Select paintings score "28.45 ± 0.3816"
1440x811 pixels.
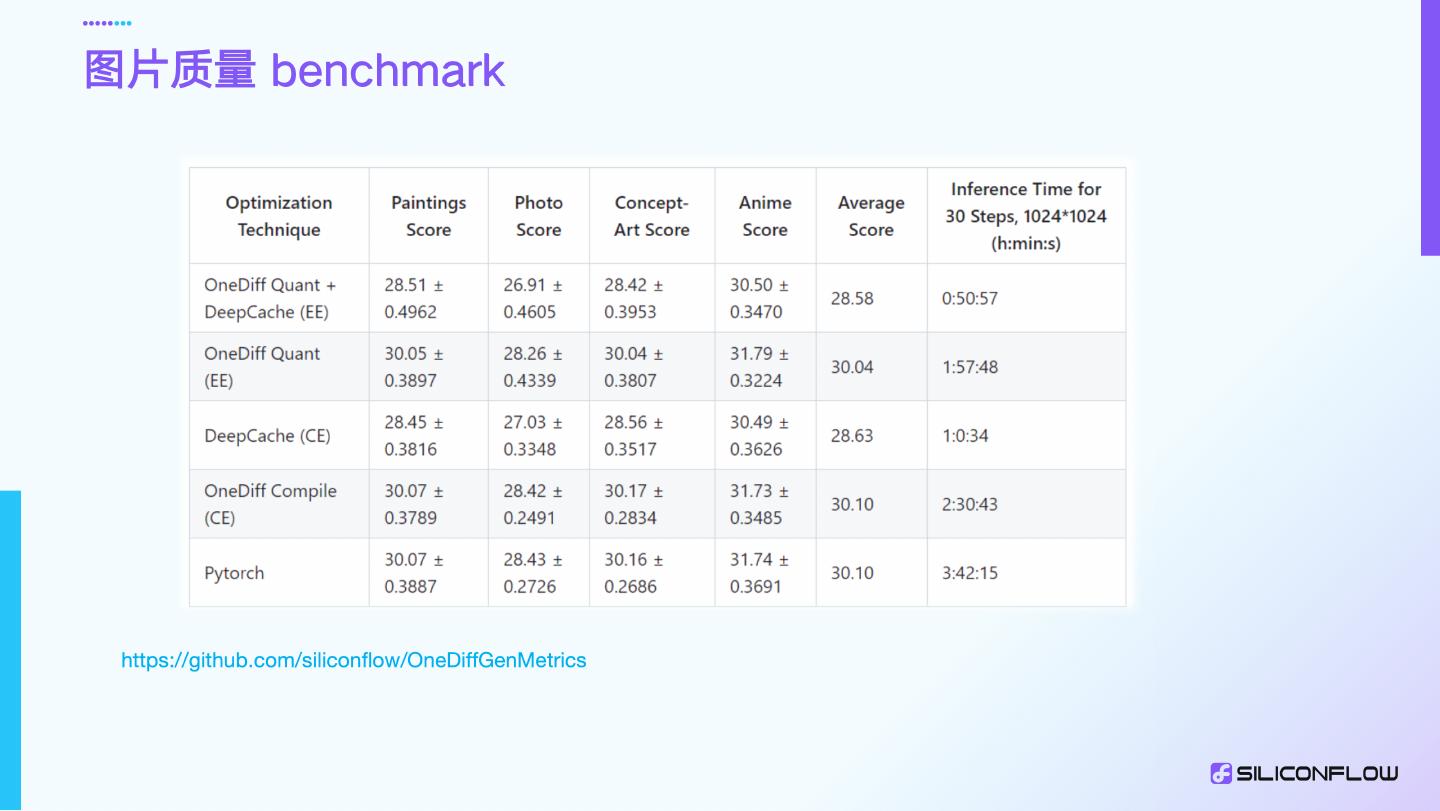coord(414,435)
